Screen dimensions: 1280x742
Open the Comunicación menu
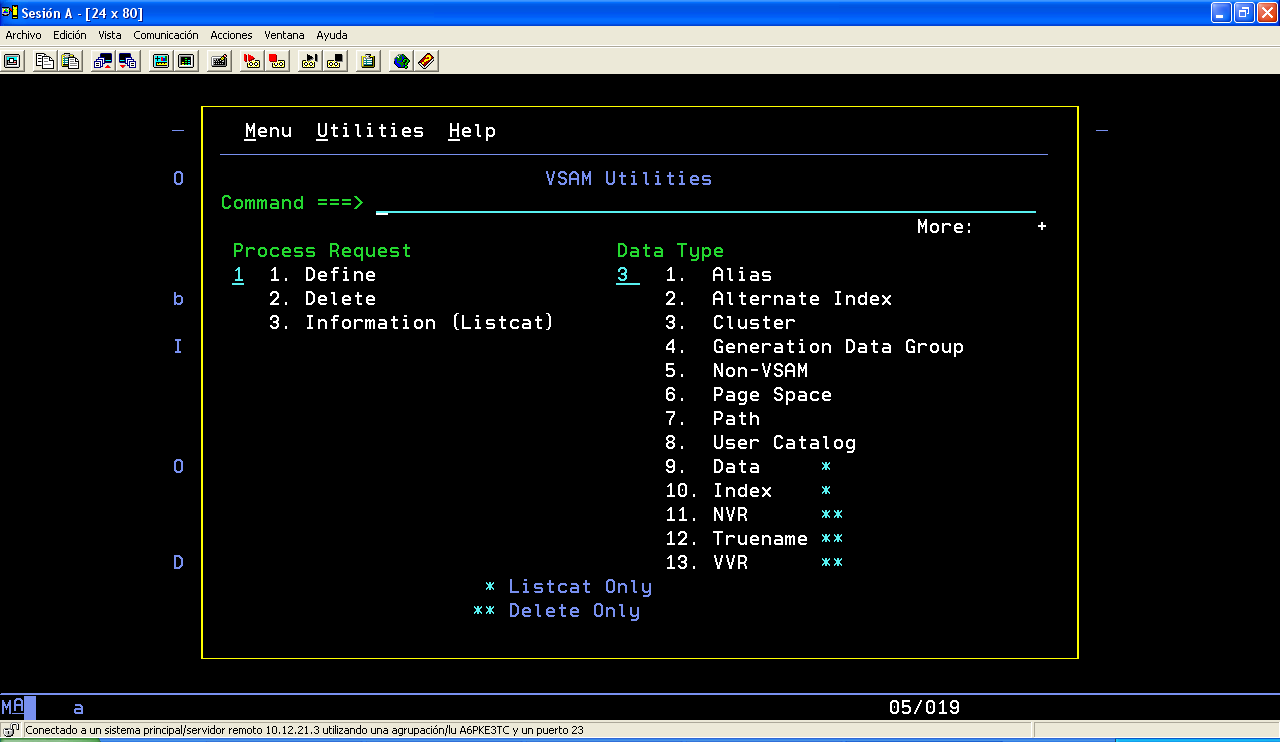coord(166,34)
